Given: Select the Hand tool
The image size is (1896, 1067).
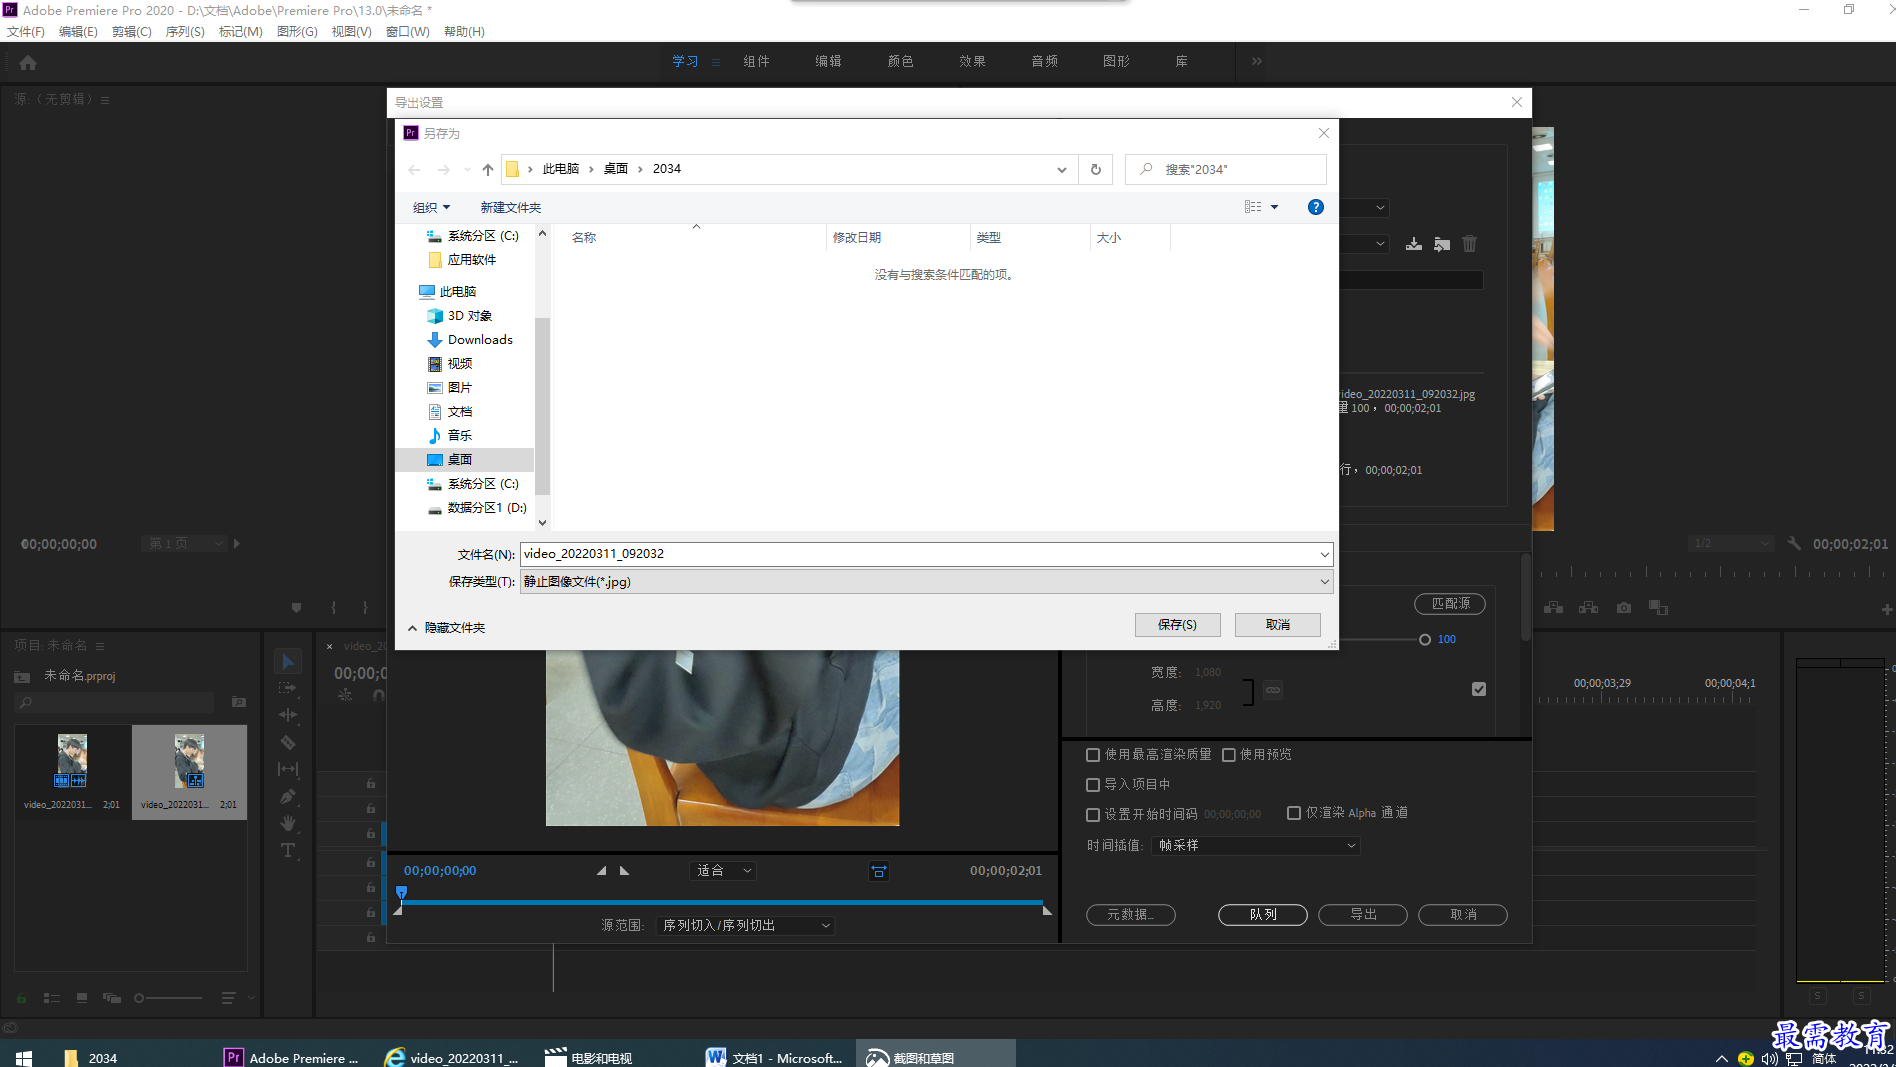Looking at the screenshot, I should pyautogui.click(x=288, y=823).
